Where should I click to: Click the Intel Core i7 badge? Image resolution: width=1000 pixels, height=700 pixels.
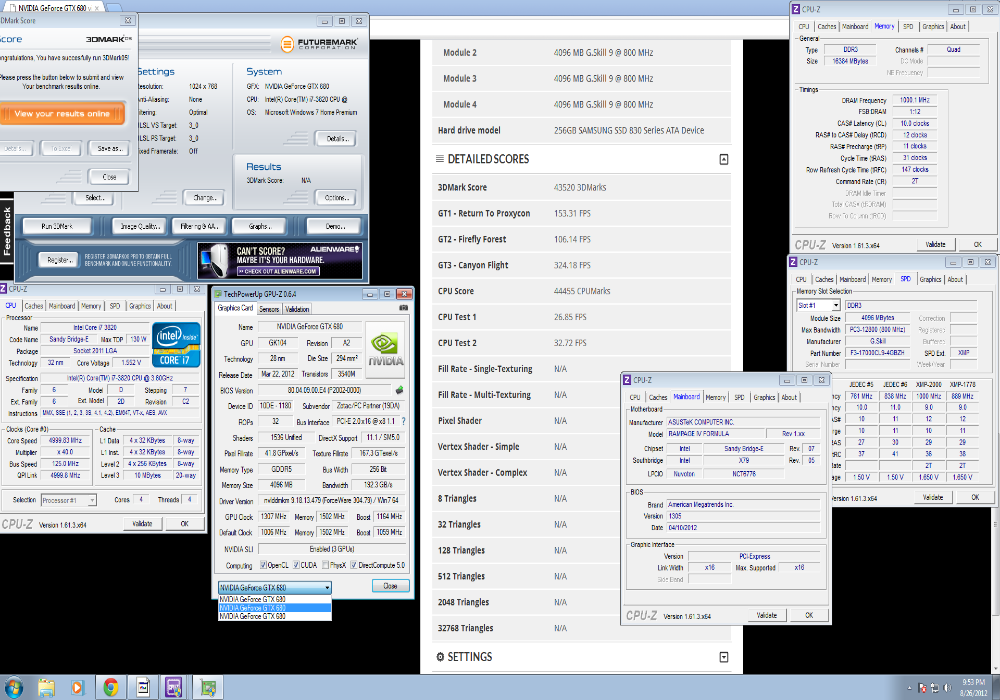pyautogui.click(x=177, y=344)
